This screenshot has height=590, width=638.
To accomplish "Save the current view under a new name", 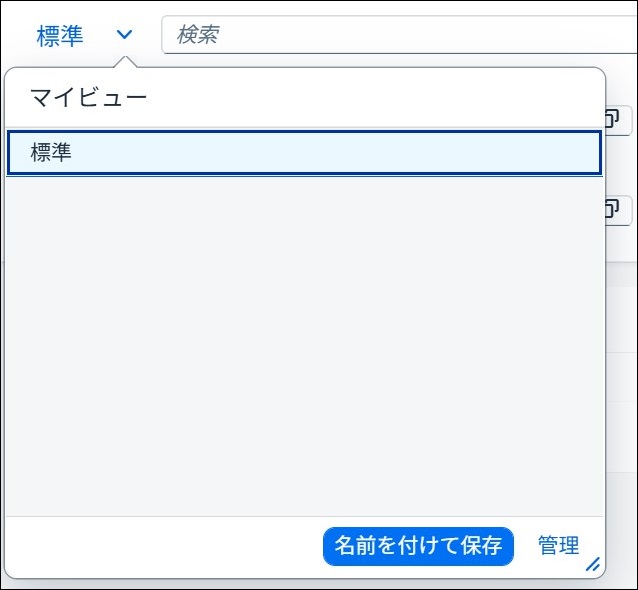I will click(418, 546).
